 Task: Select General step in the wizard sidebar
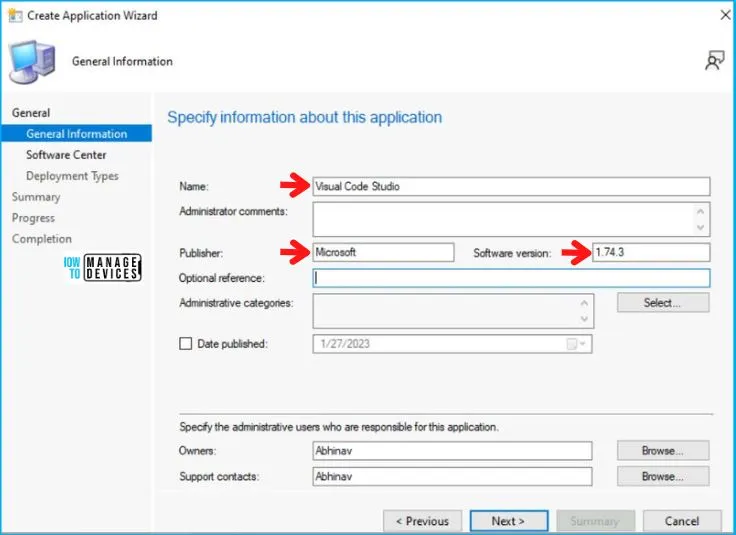click(31, 113)
